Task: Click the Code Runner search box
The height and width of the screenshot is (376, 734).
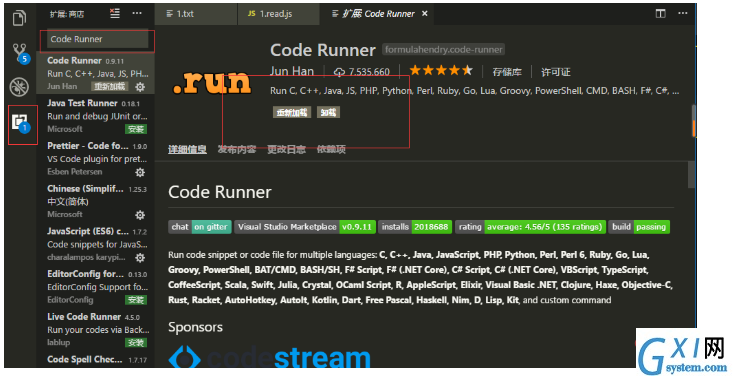Action: [97, 39]
